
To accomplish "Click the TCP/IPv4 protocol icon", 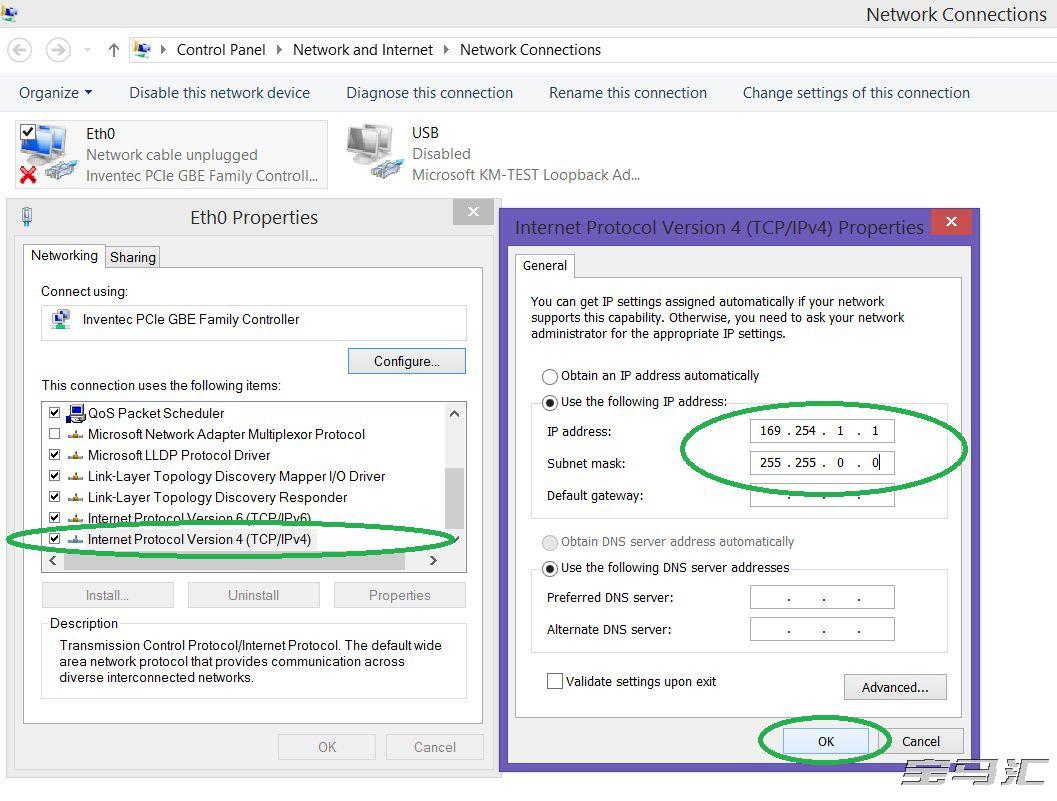I will pos(76,539).
